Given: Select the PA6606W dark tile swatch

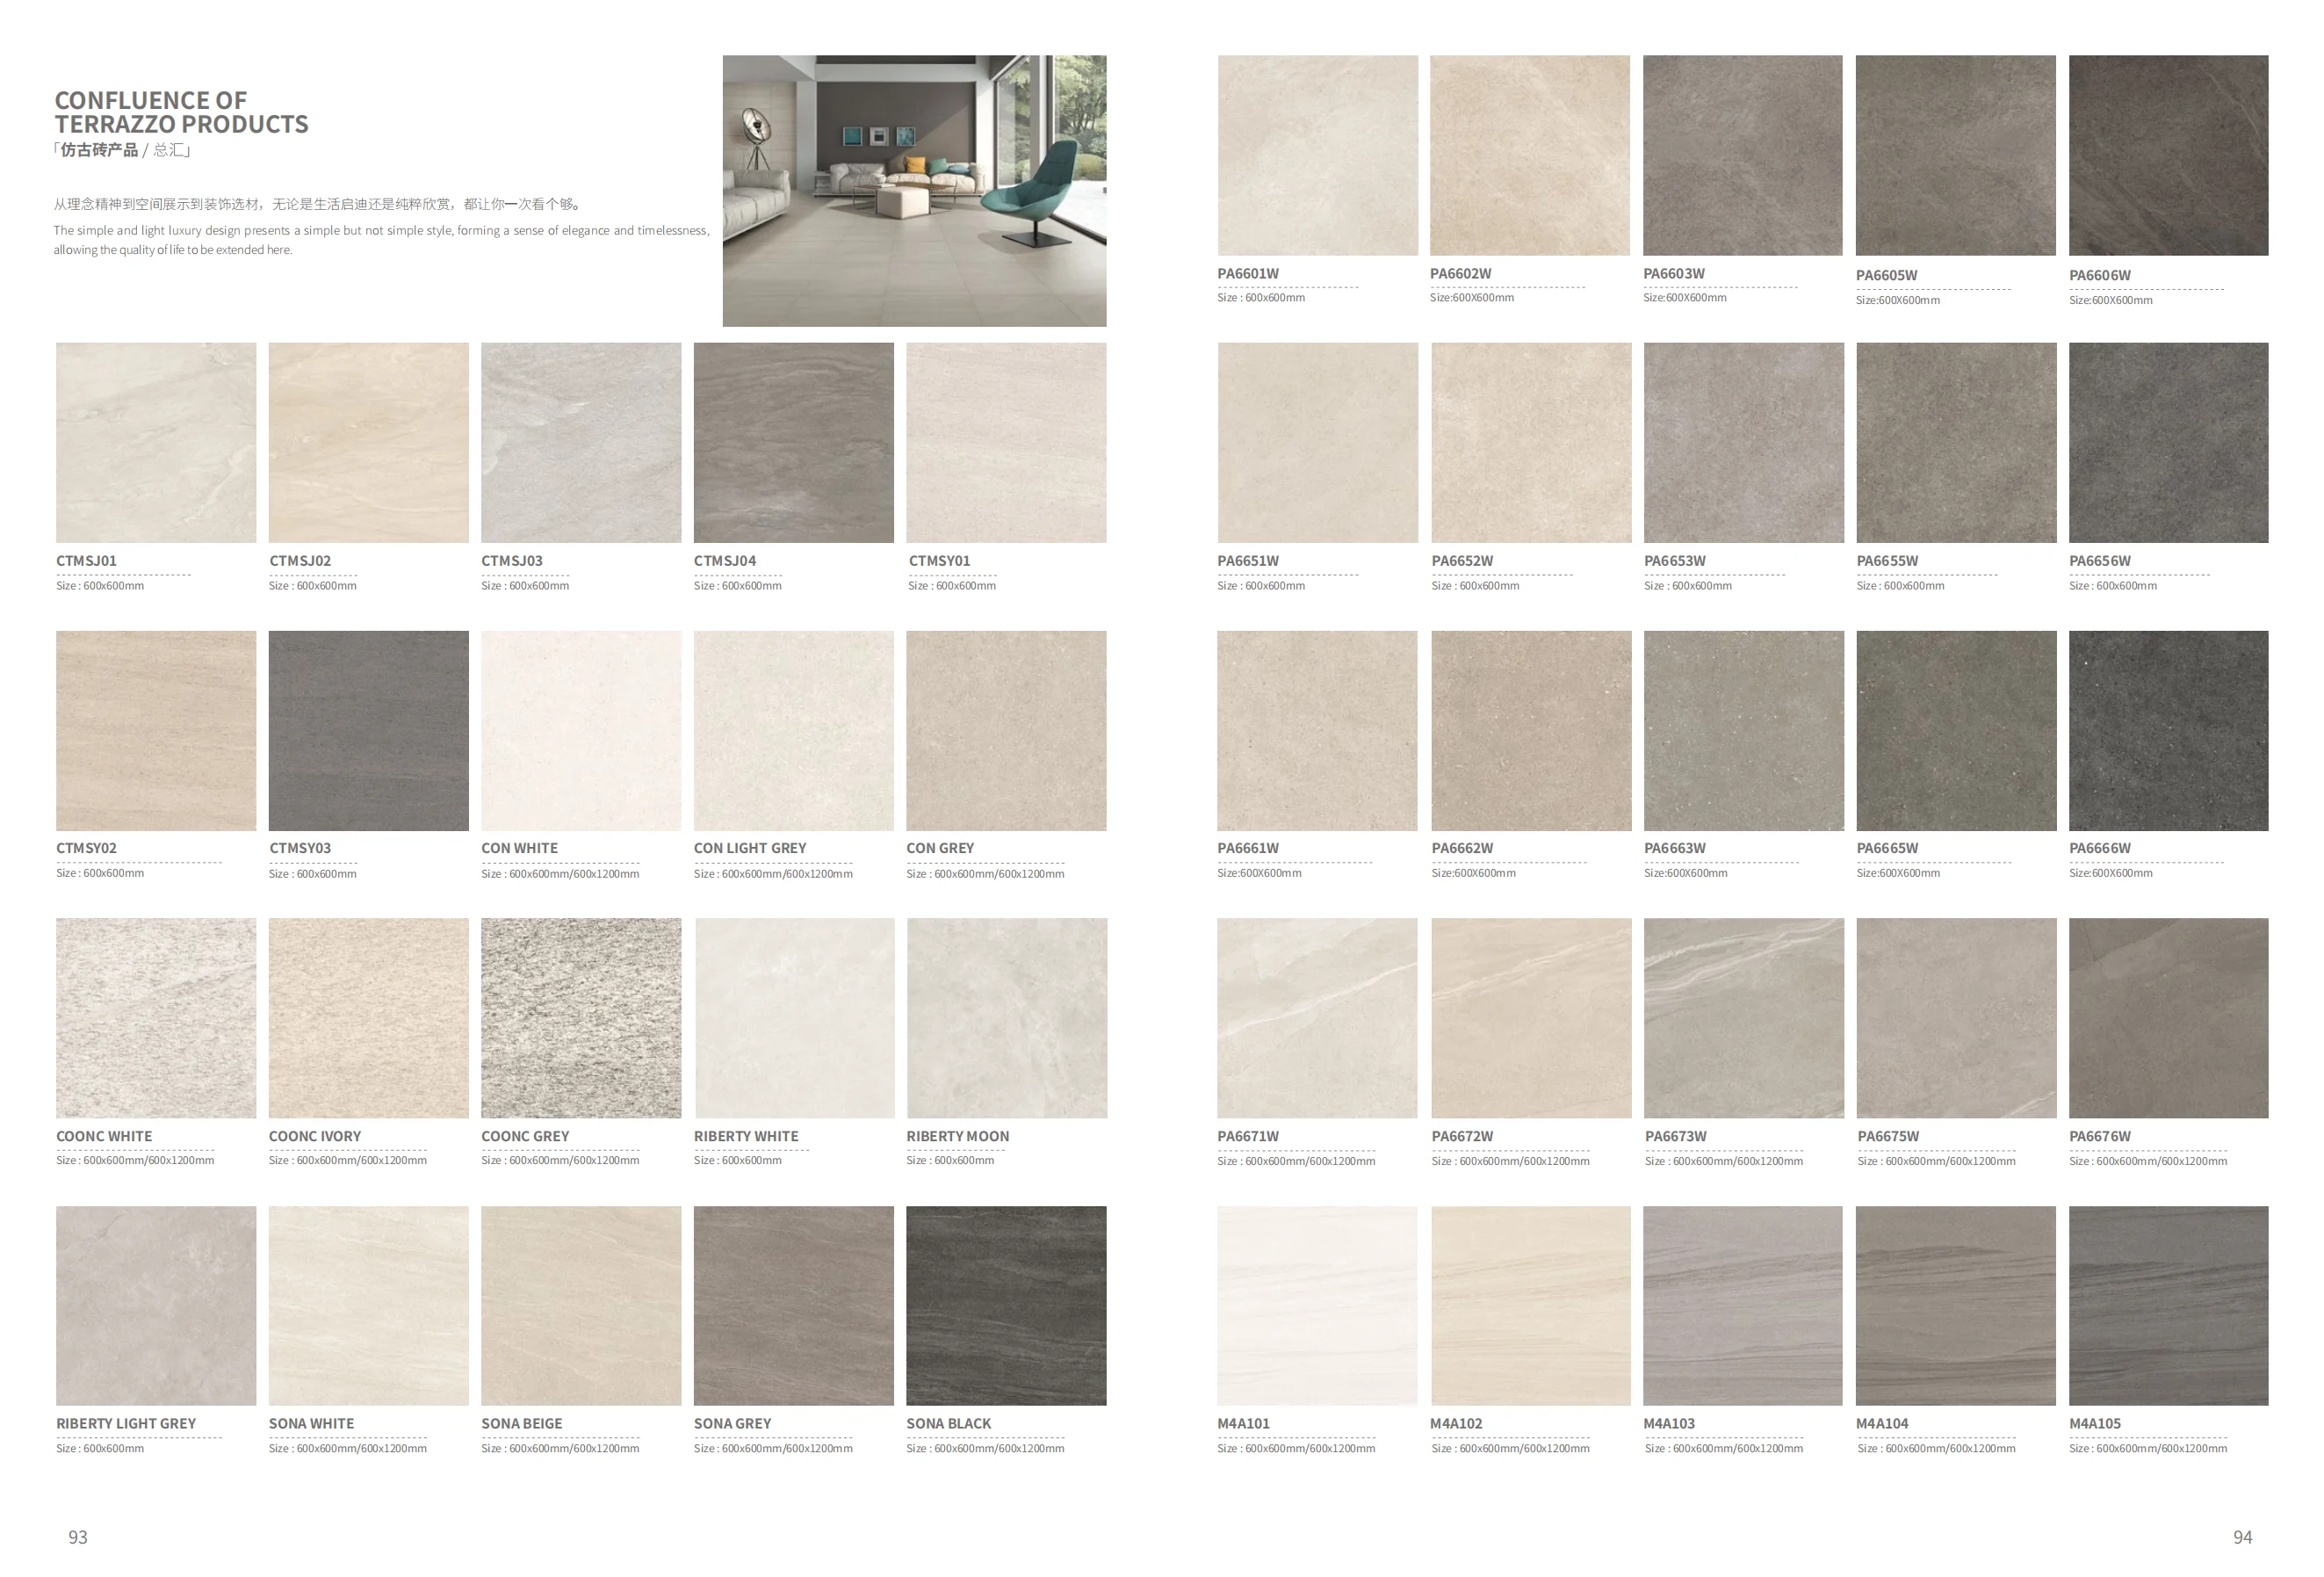Looking at the screenshot, I should tap(2168, 155).
